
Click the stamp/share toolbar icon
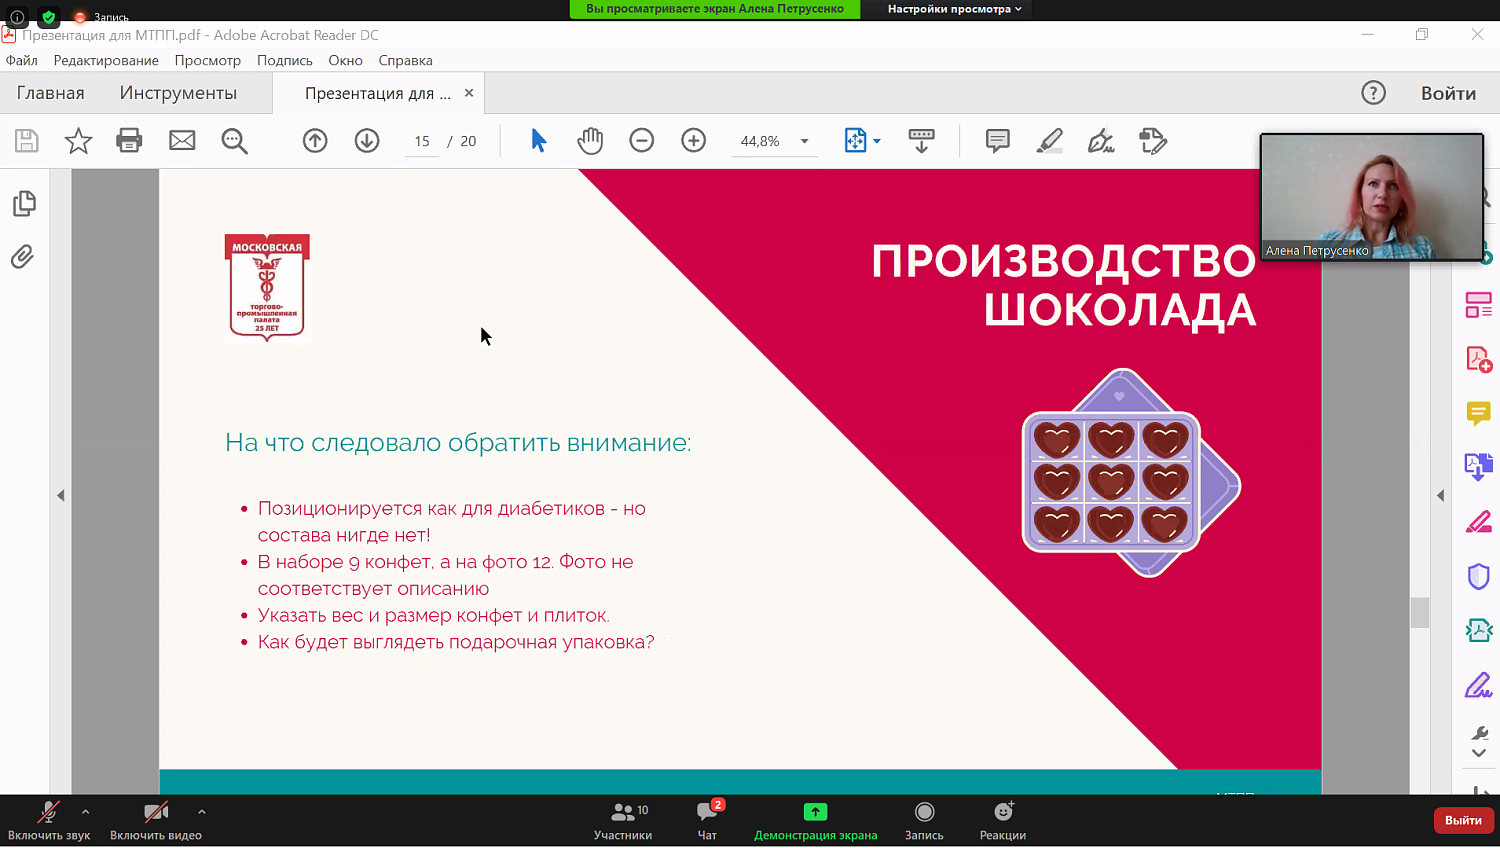(1153, 141)
